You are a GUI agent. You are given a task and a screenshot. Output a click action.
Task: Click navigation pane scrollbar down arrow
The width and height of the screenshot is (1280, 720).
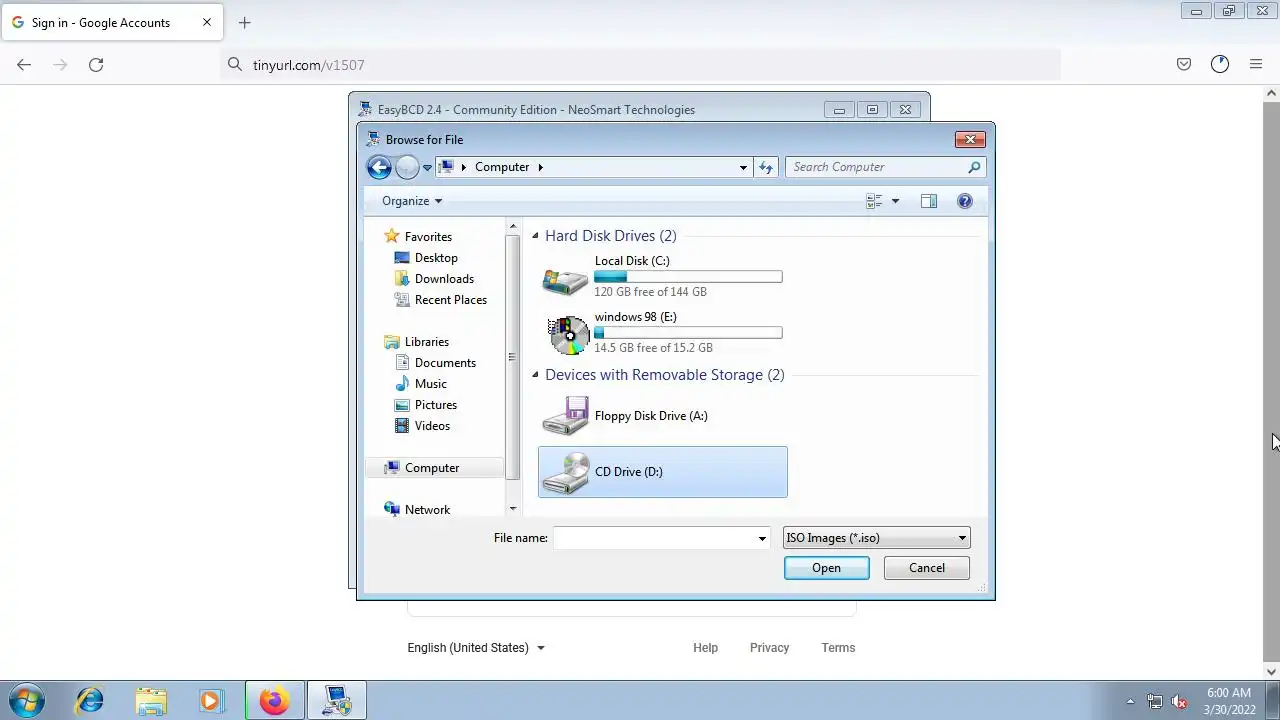513,509
